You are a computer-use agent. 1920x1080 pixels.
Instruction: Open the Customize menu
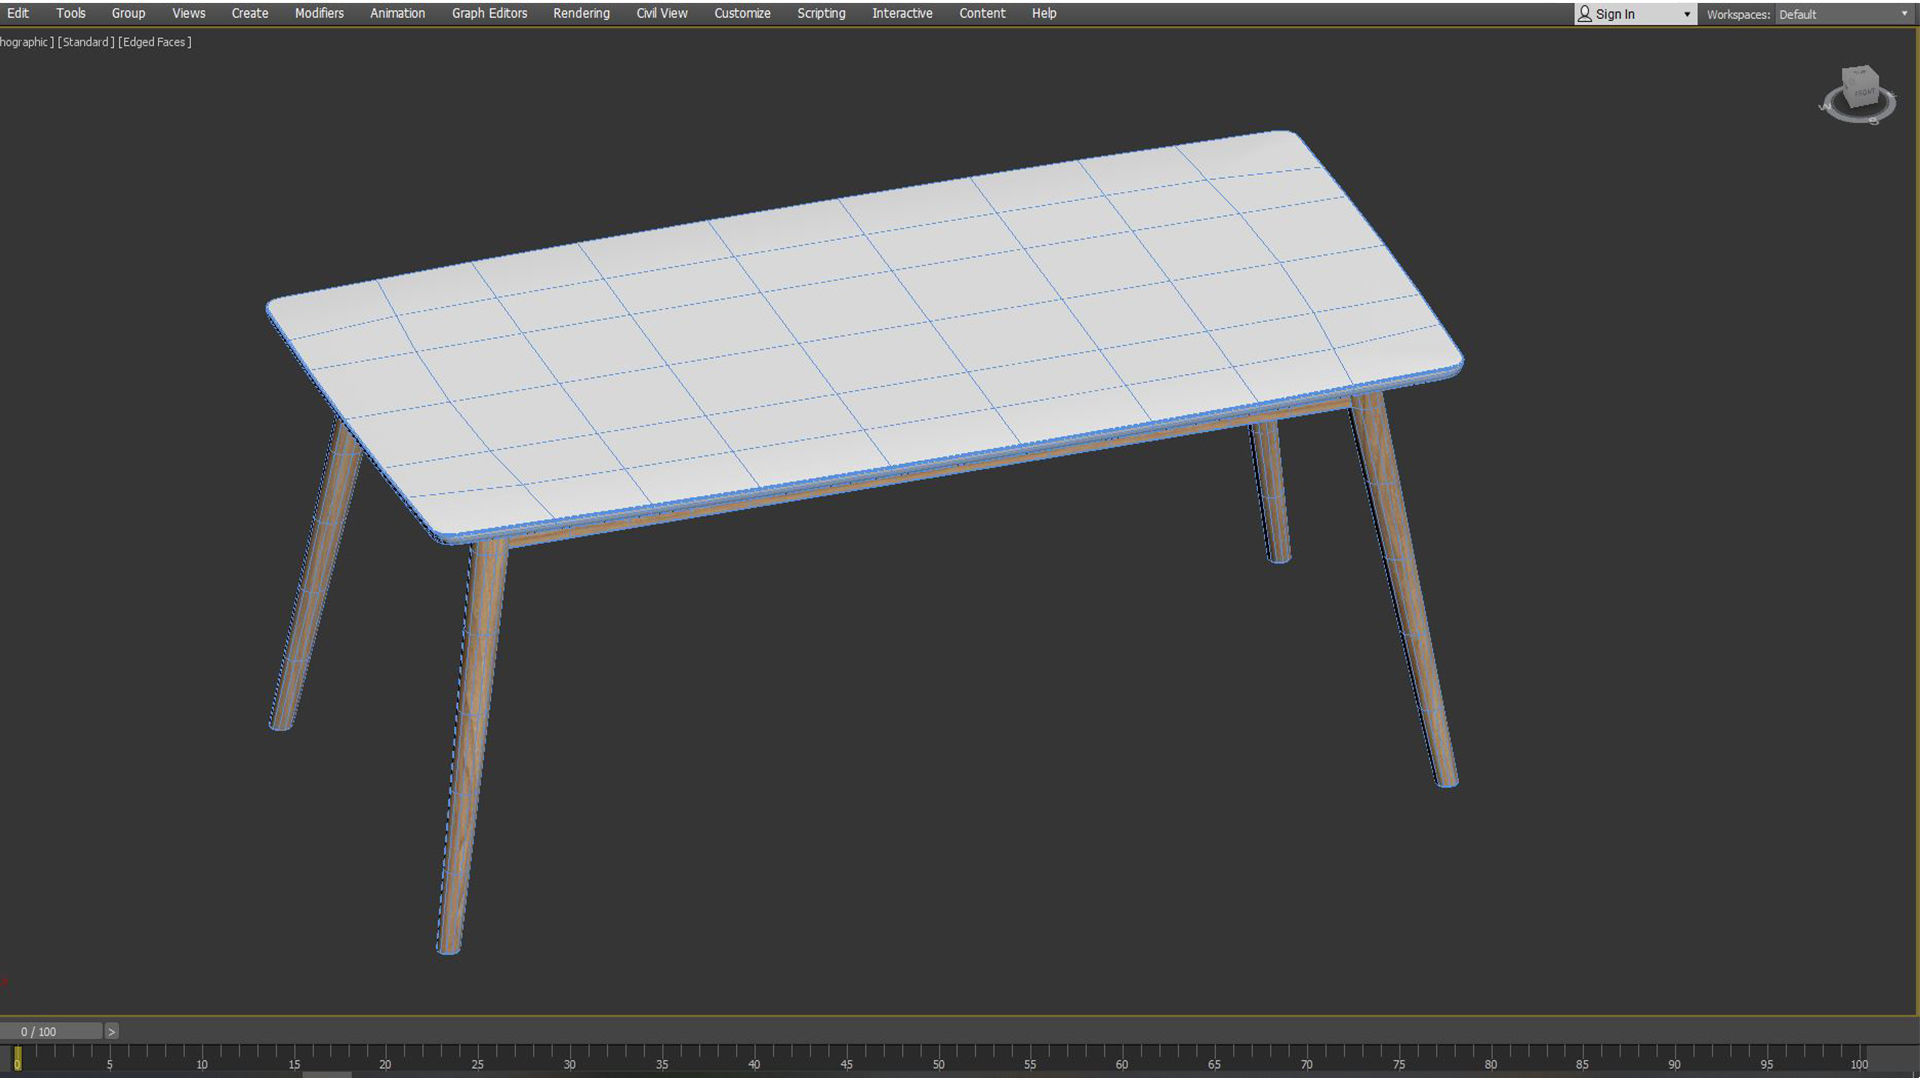pyautogui.click(x=742, y=13)
